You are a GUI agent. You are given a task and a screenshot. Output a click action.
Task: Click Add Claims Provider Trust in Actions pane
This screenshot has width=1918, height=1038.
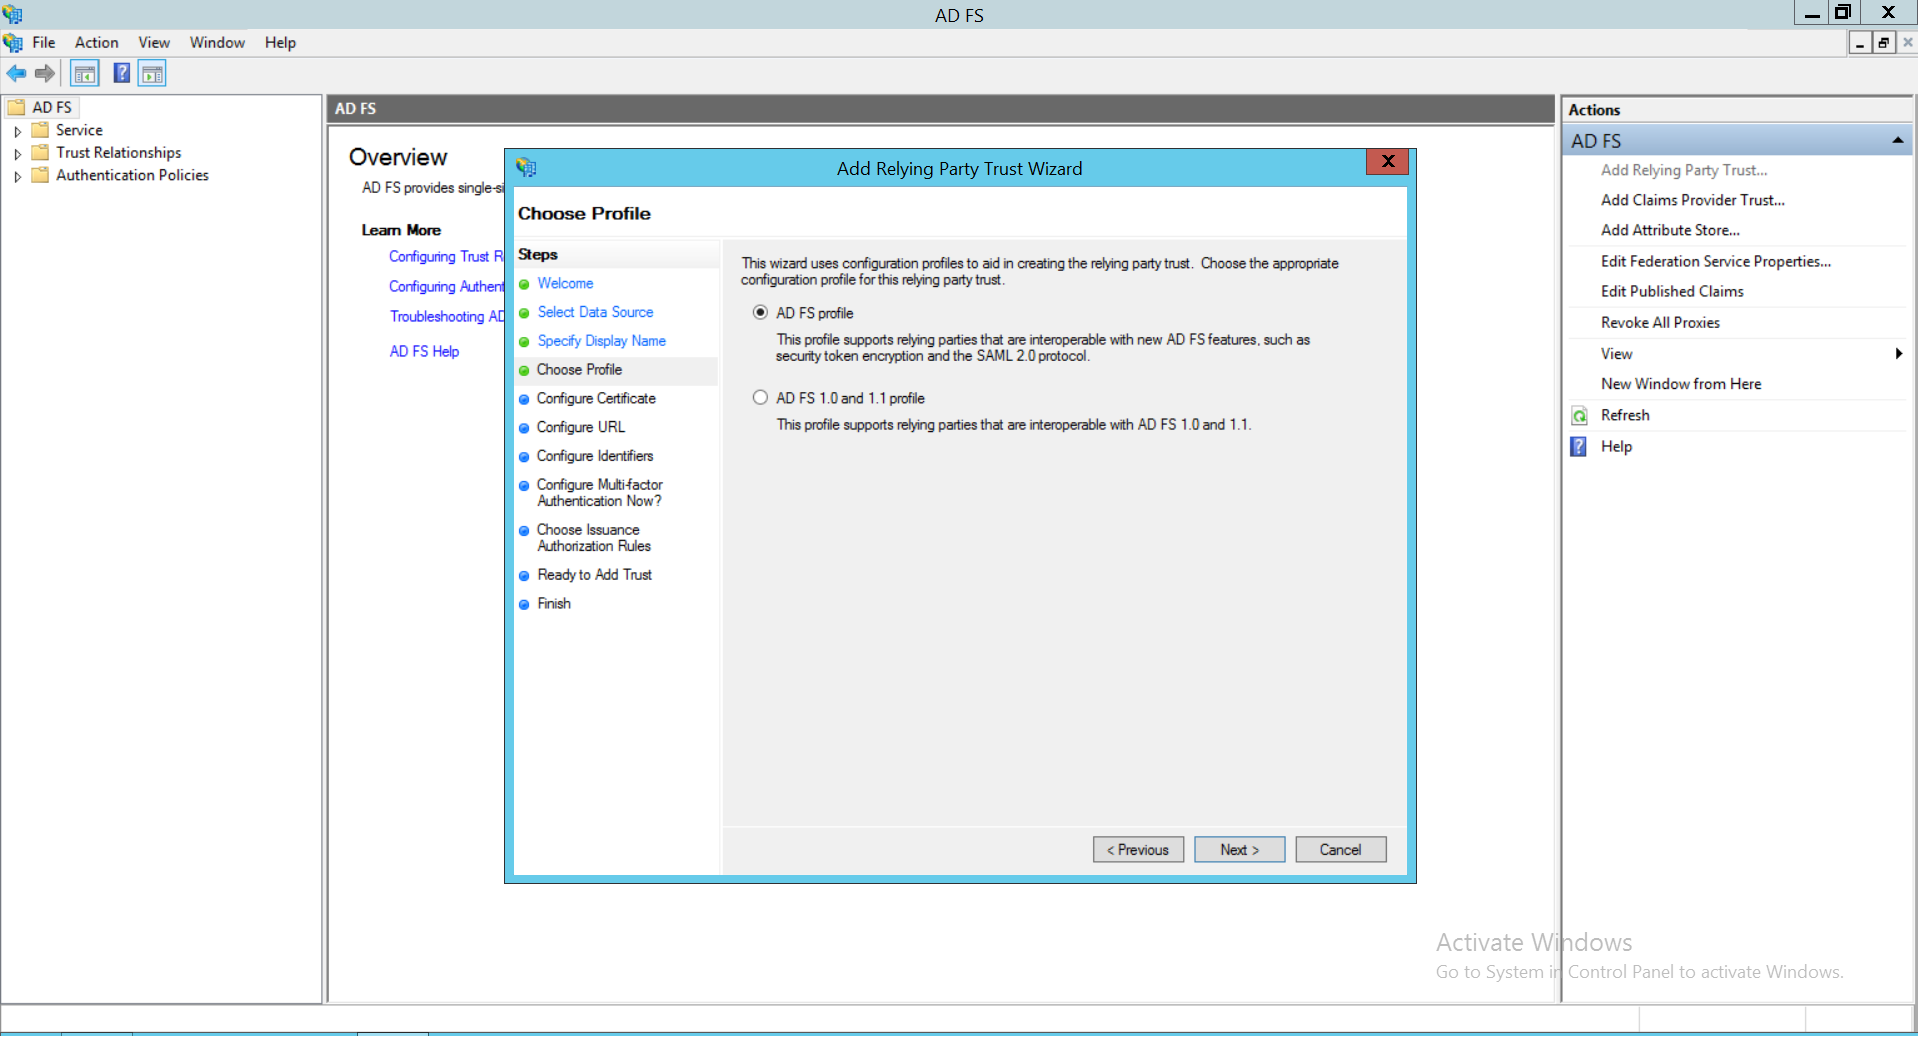pyautogui.click(x=1692, y=200)
